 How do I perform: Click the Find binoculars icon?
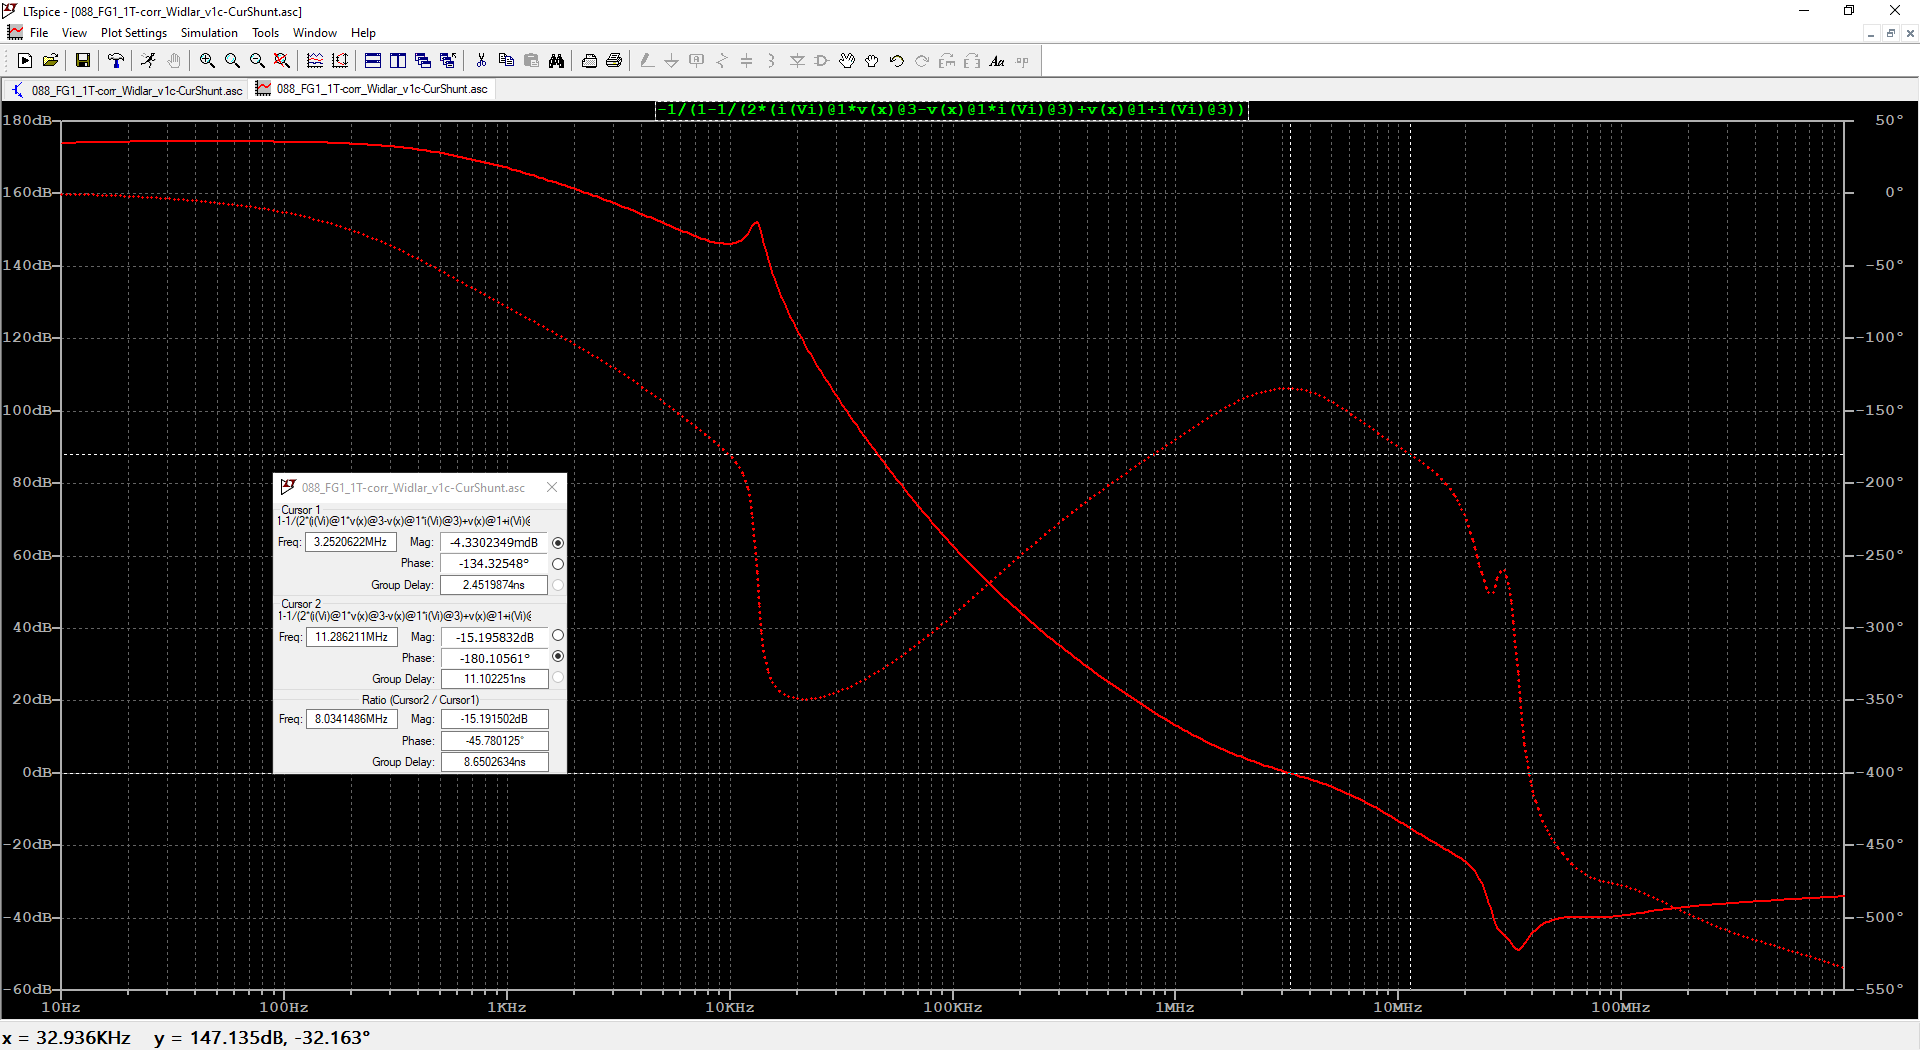(x=556, y=61)
